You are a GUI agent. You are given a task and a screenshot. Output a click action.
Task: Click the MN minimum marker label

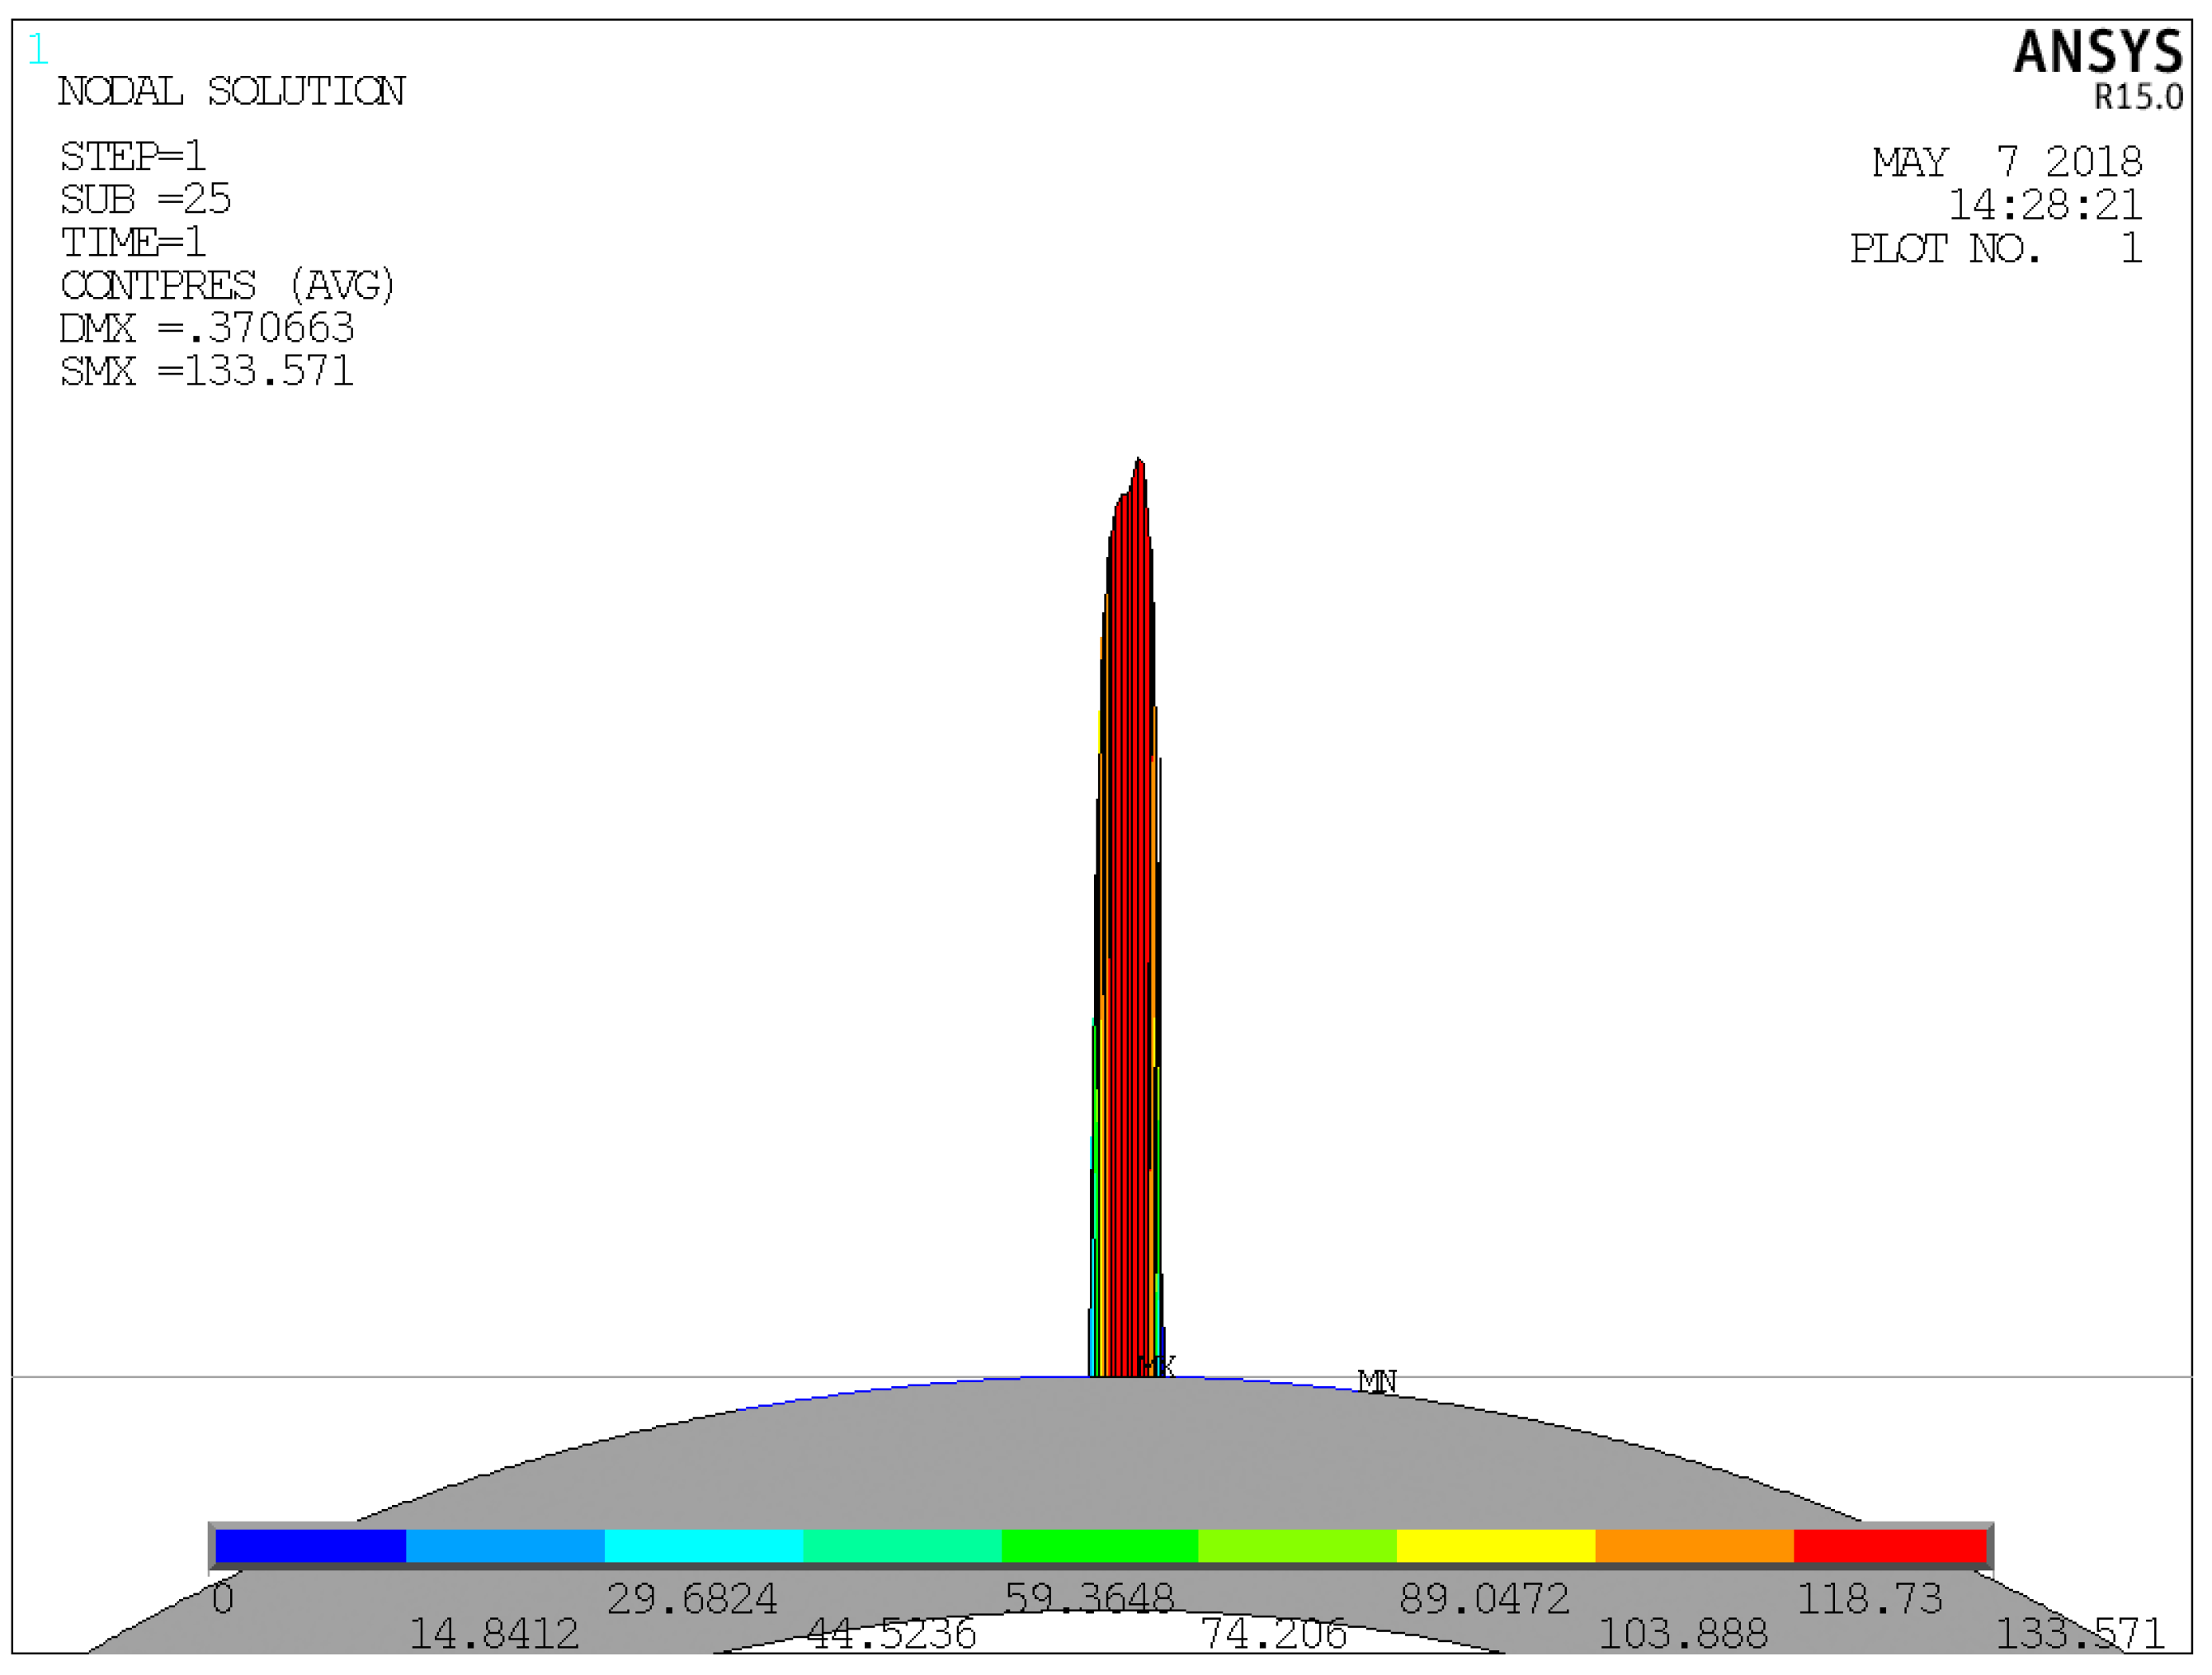click(x=1377, y=1381)
